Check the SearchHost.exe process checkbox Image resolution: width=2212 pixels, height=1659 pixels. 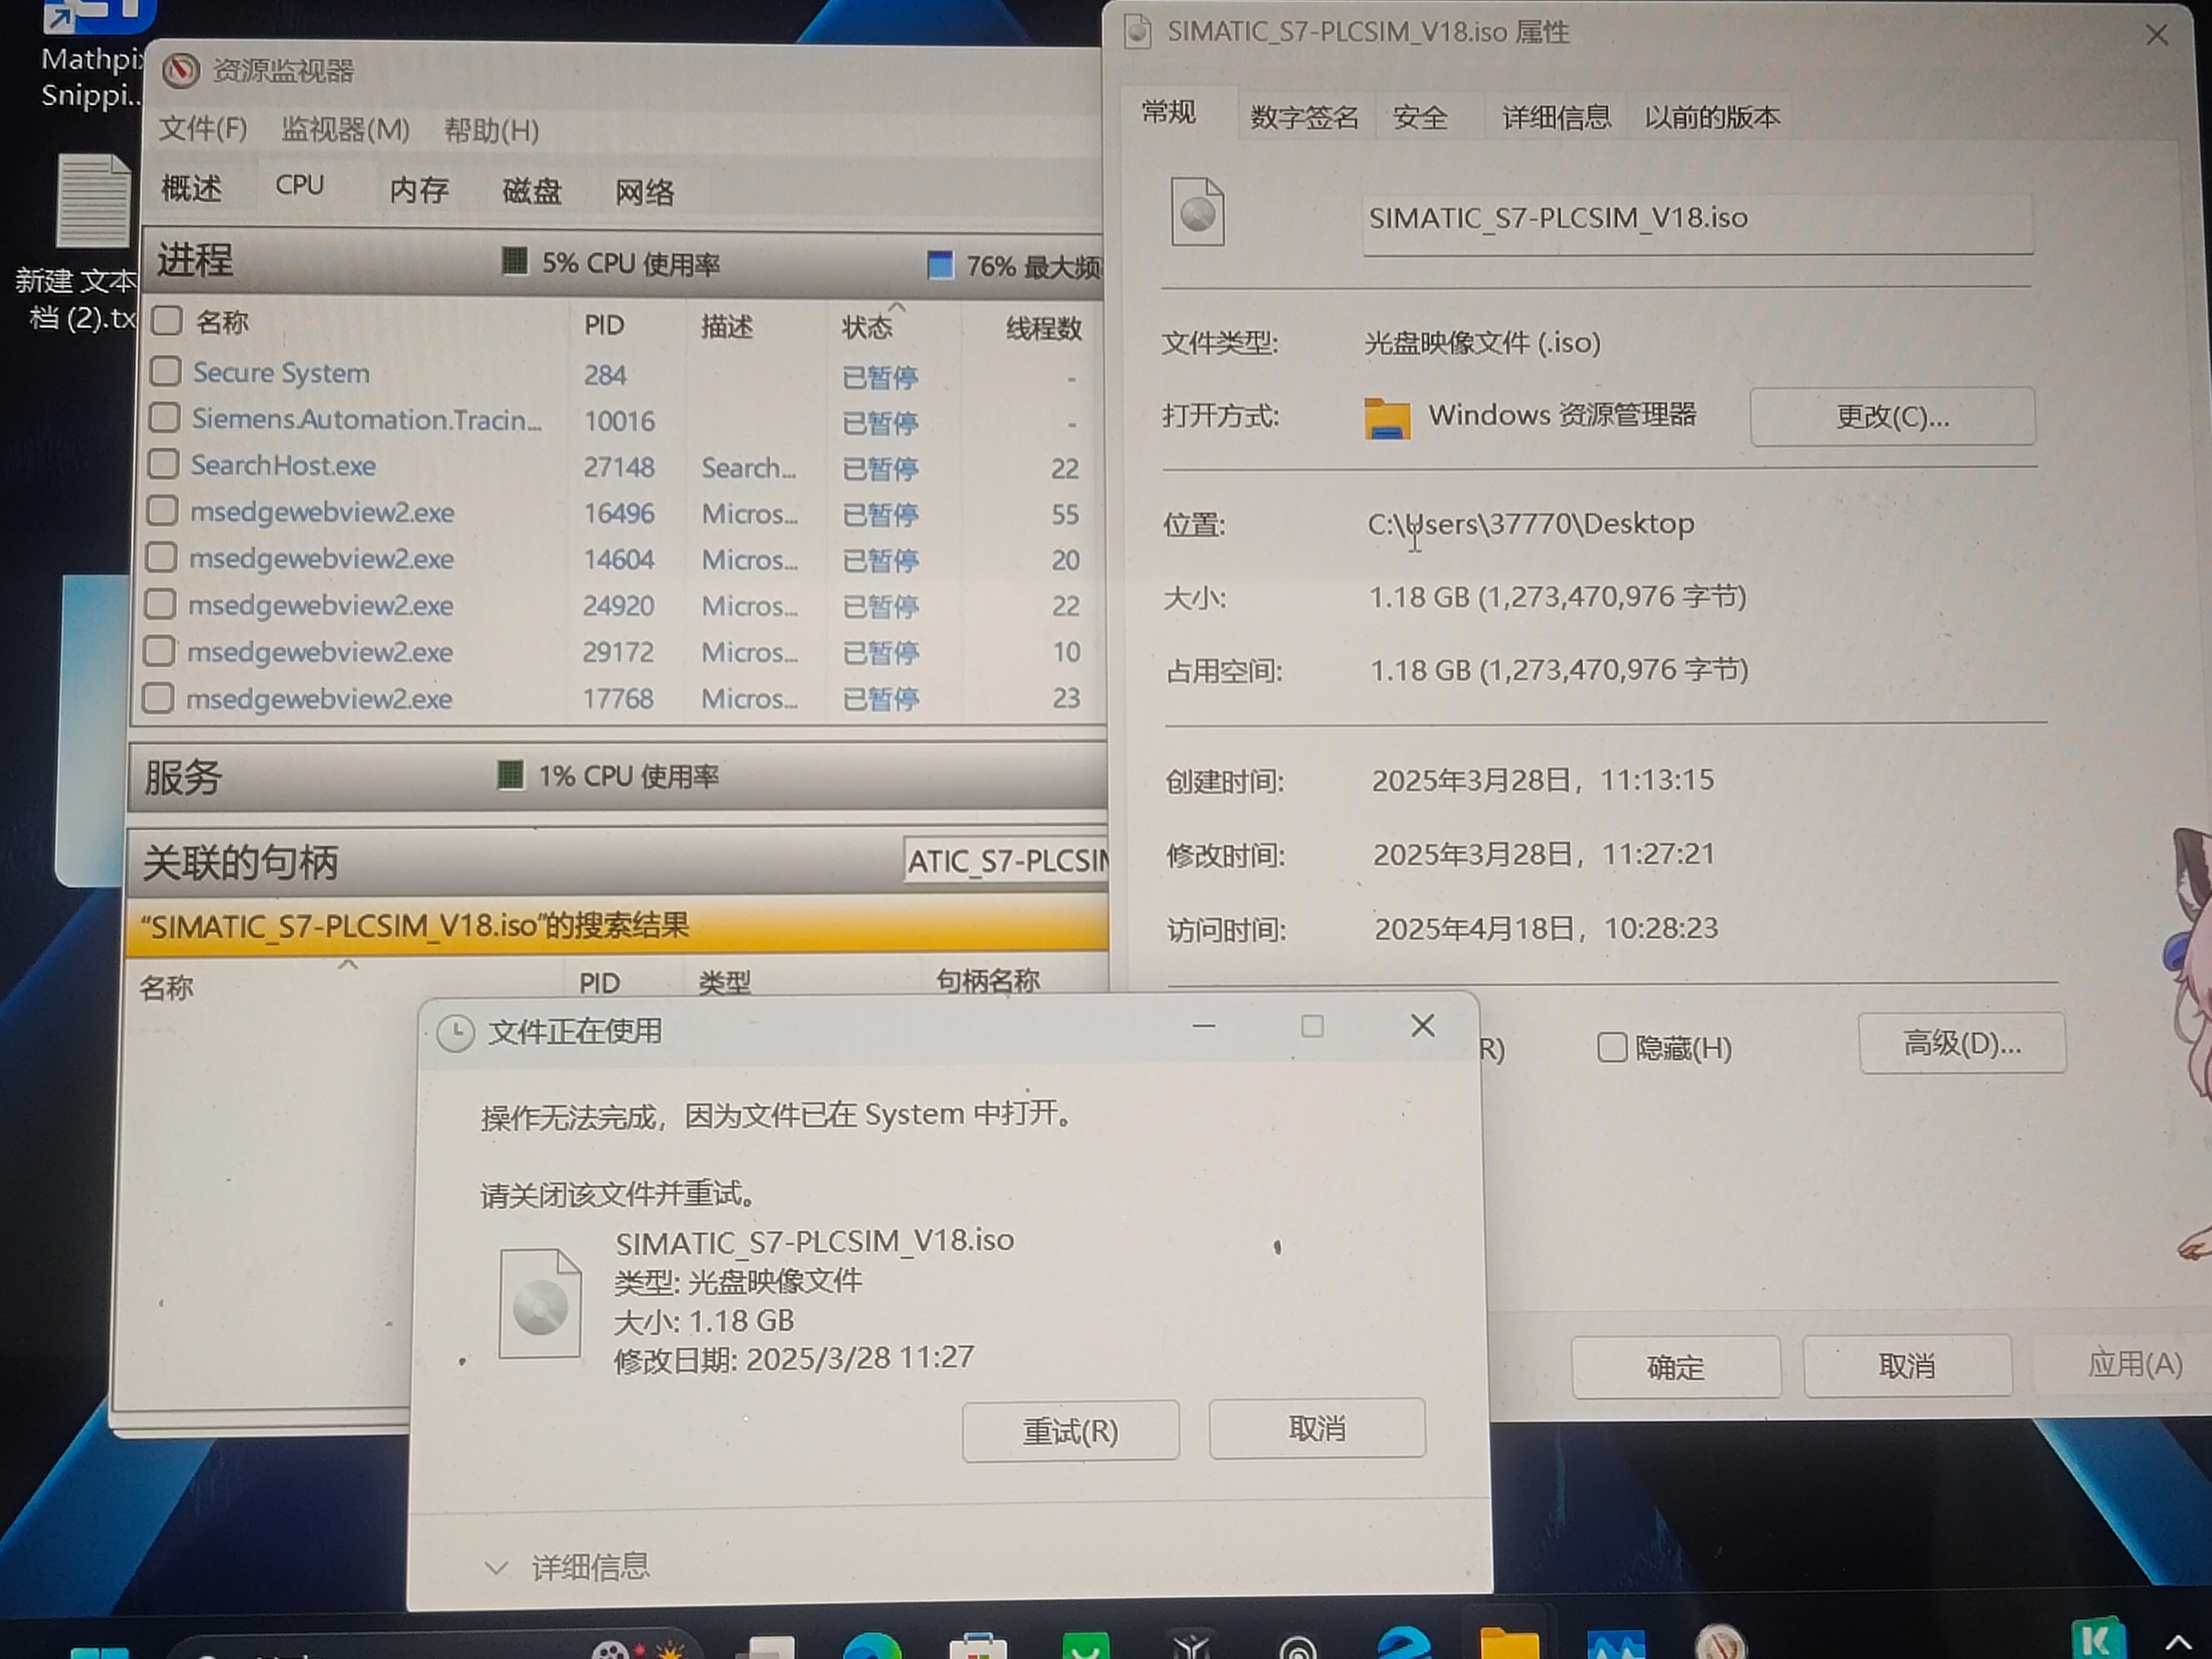pyautogui.click(x=163, y=465)
